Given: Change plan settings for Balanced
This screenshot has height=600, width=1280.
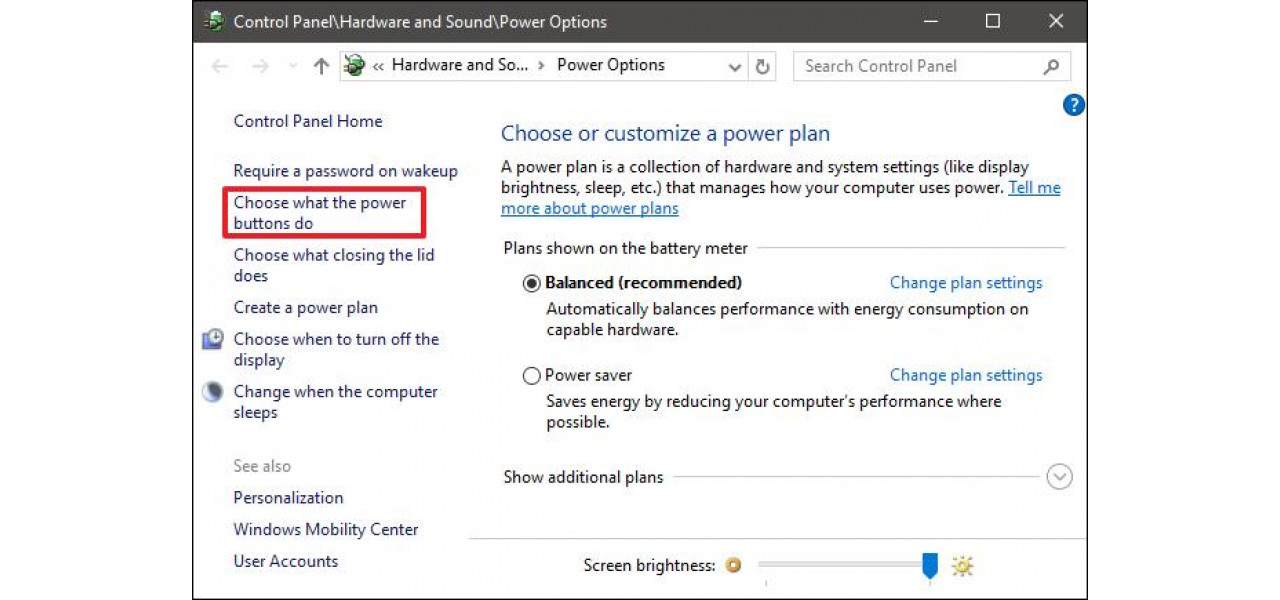Looking at the screenshot, I should (966, 283).
